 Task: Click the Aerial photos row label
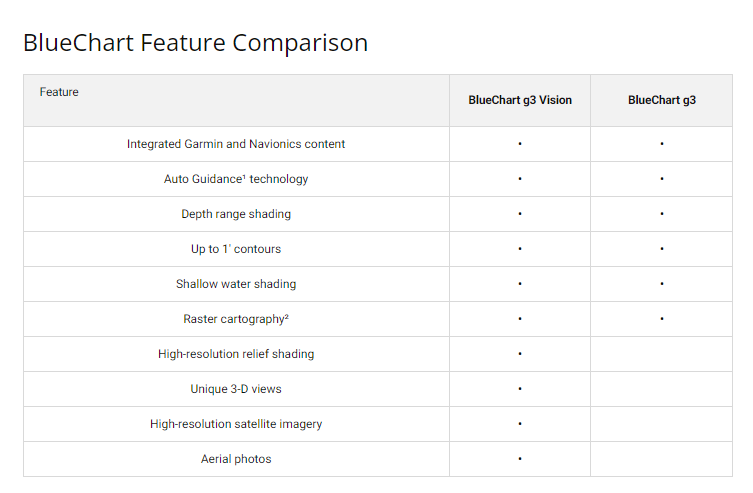(x=236, y=459)
